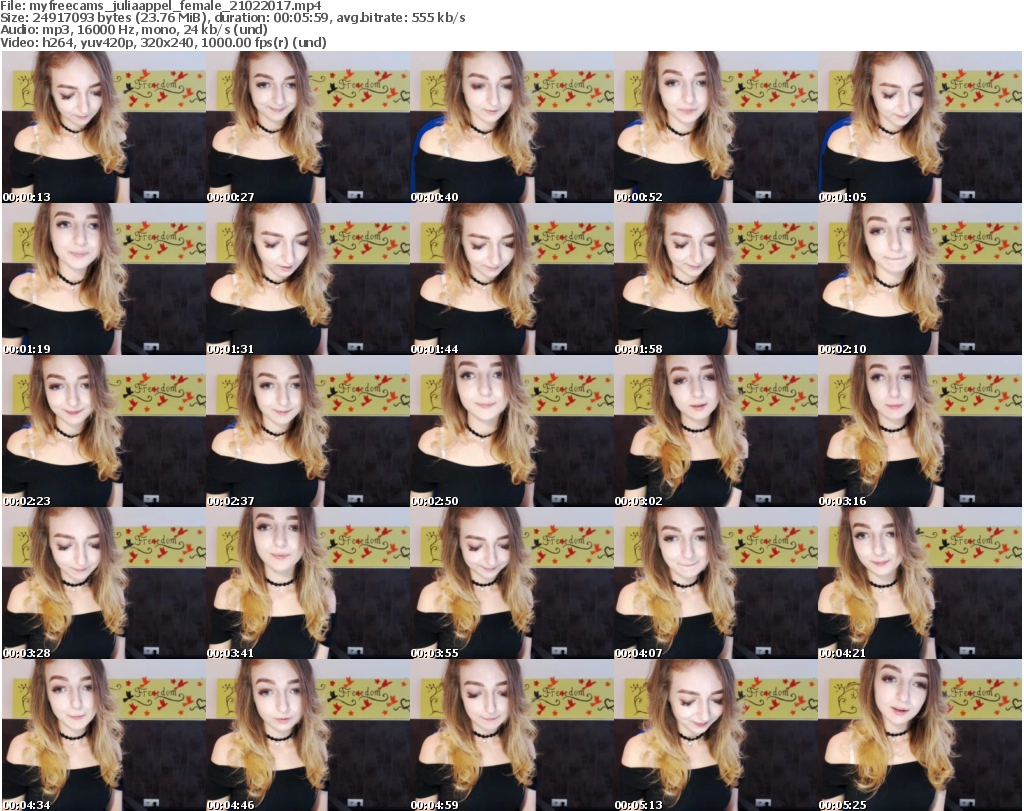Open the frame stamped 00:01:19

(x=104, y=279)
